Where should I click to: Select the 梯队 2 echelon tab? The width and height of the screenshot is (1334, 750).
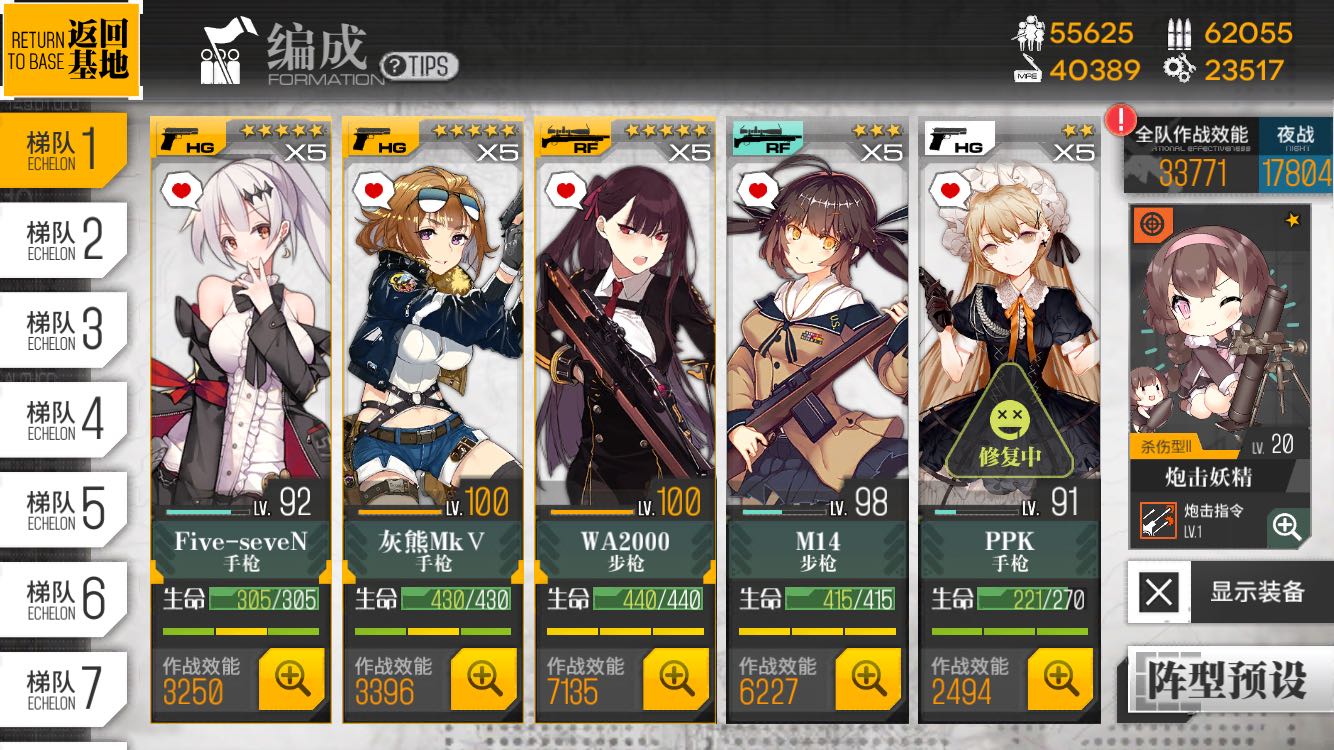point(64,241)
